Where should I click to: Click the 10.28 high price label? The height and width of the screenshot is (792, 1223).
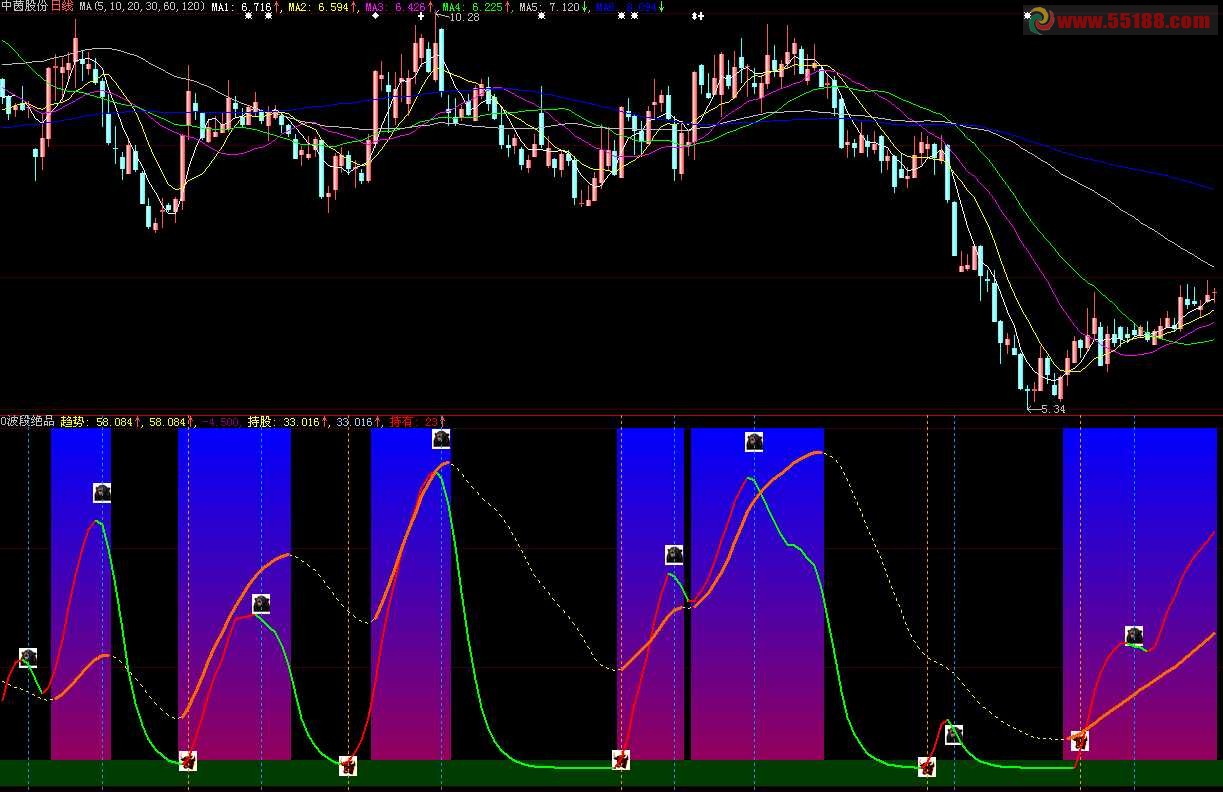[x=464, y=17]
